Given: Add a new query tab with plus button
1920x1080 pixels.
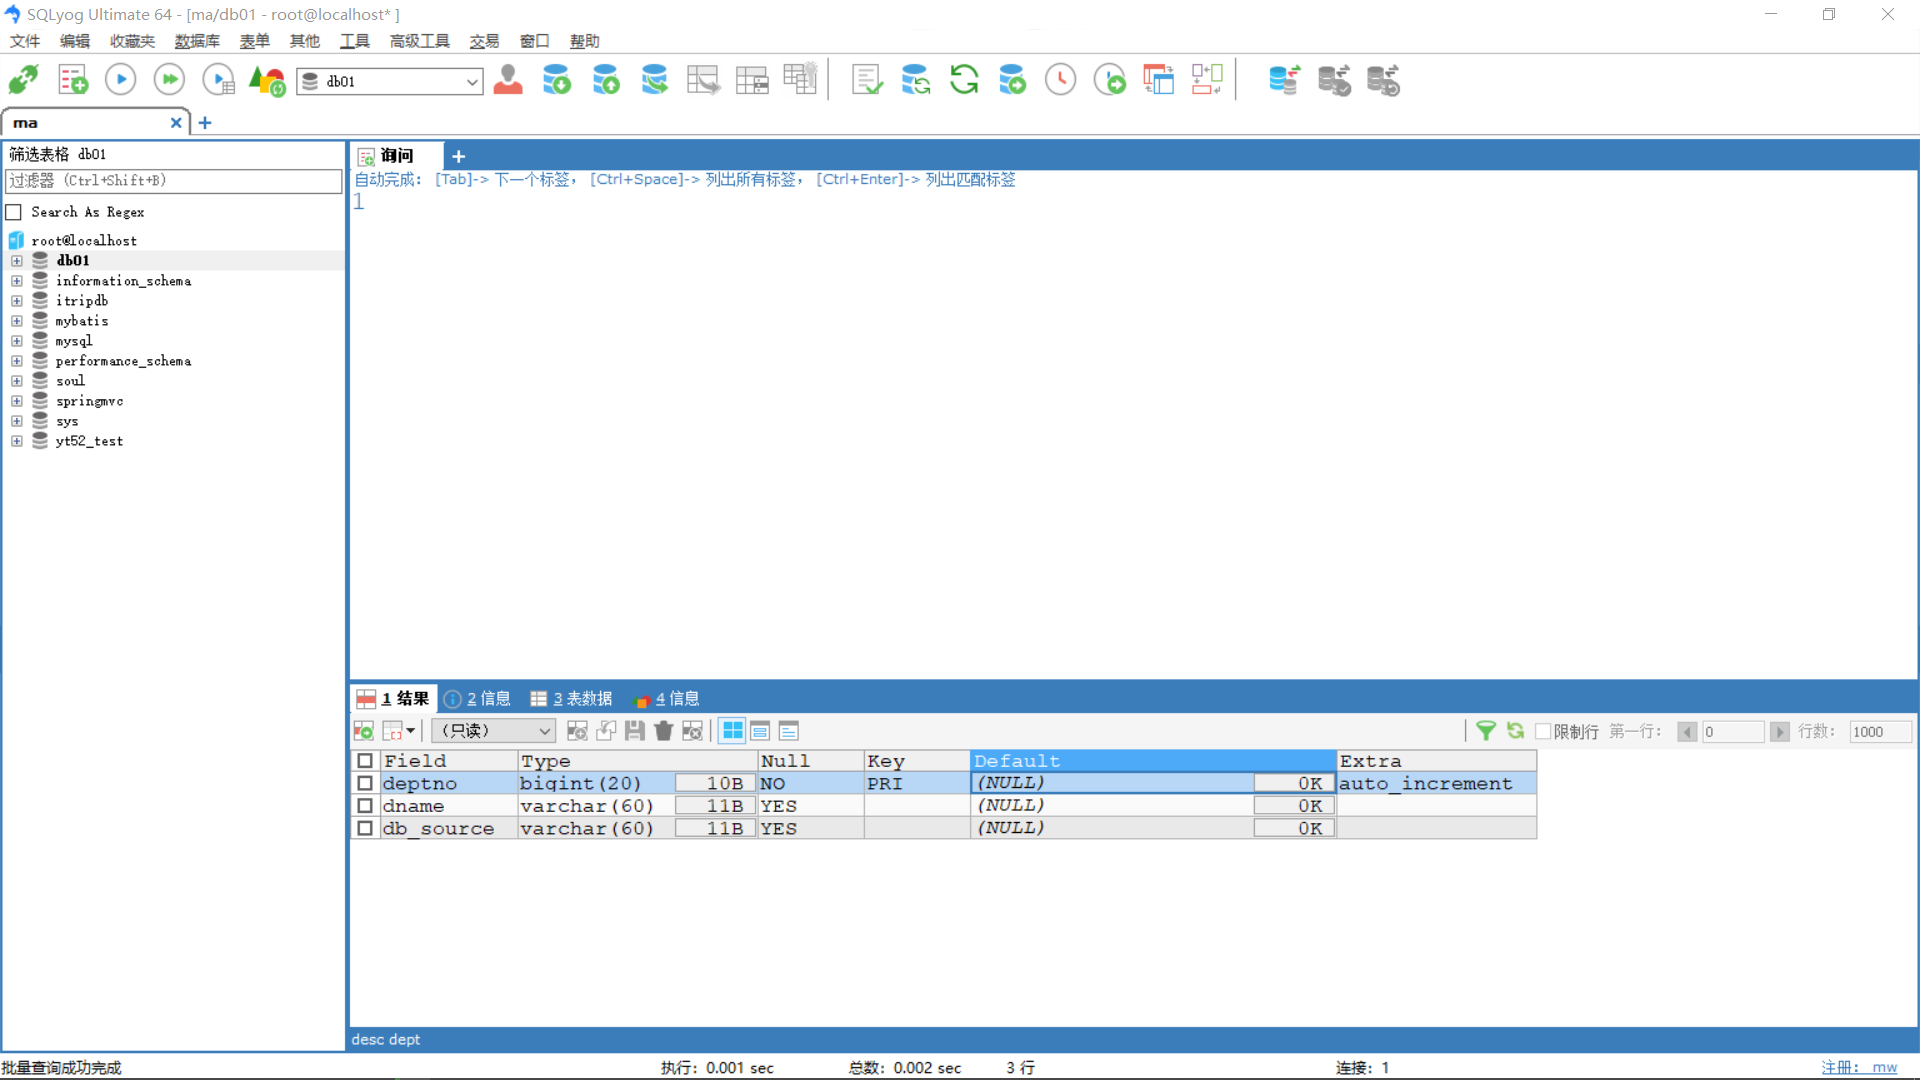Looking at the screenshot, I should point(458,156).
